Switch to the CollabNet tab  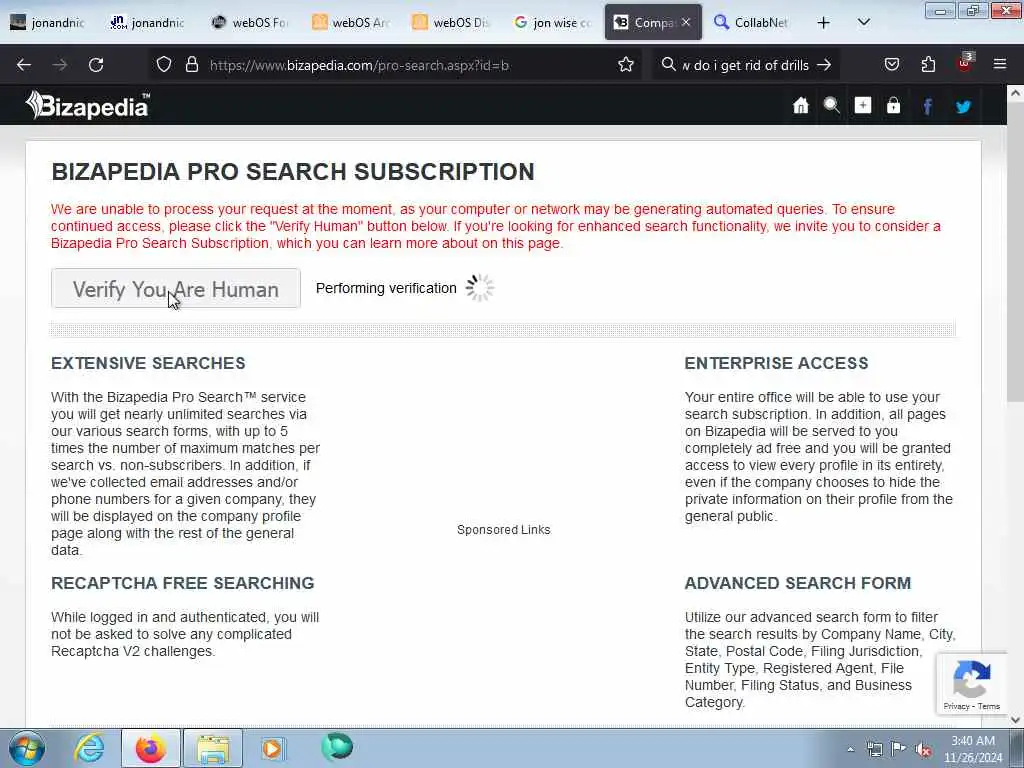(x=751, y=23)
